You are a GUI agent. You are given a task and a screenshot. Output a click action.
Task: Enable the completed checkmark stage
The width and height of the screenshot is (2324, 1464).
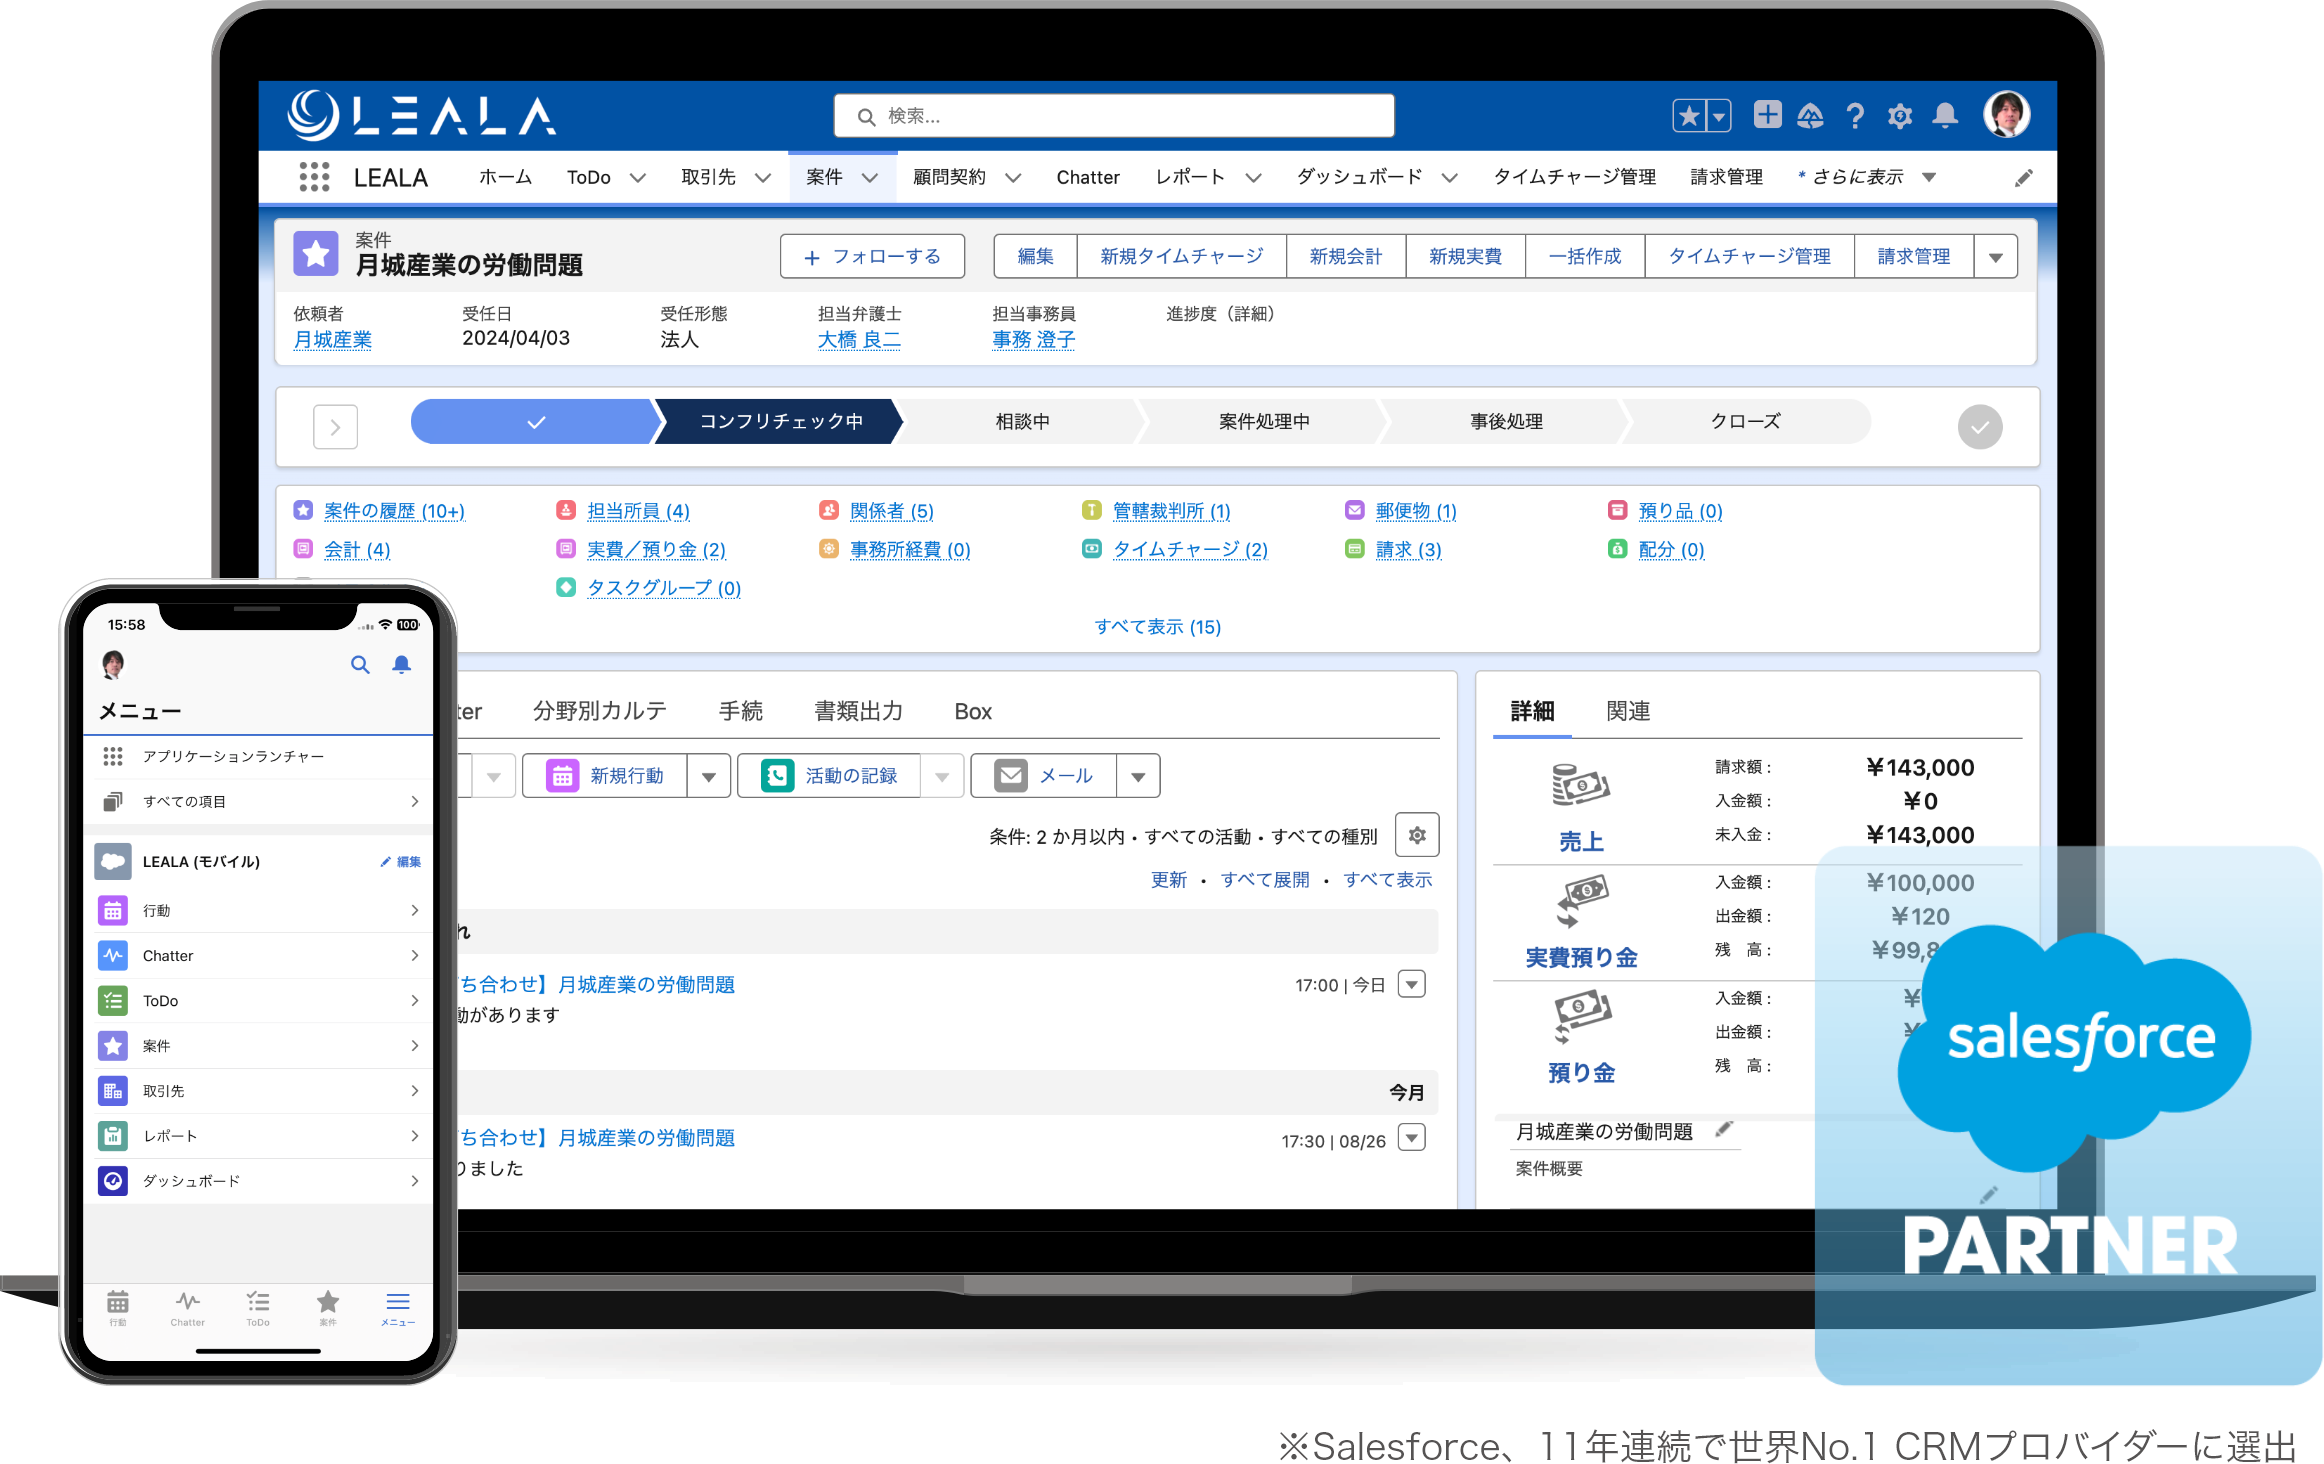pyautogui.click(x=1983, y=427)
